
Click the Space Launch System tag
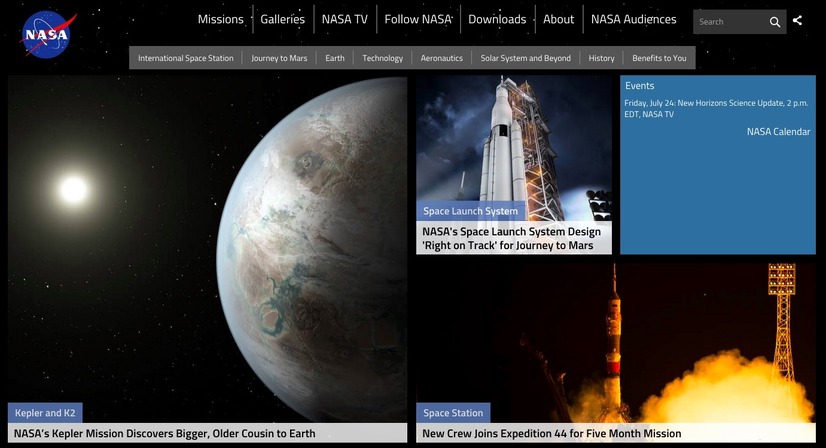point(470,211)
